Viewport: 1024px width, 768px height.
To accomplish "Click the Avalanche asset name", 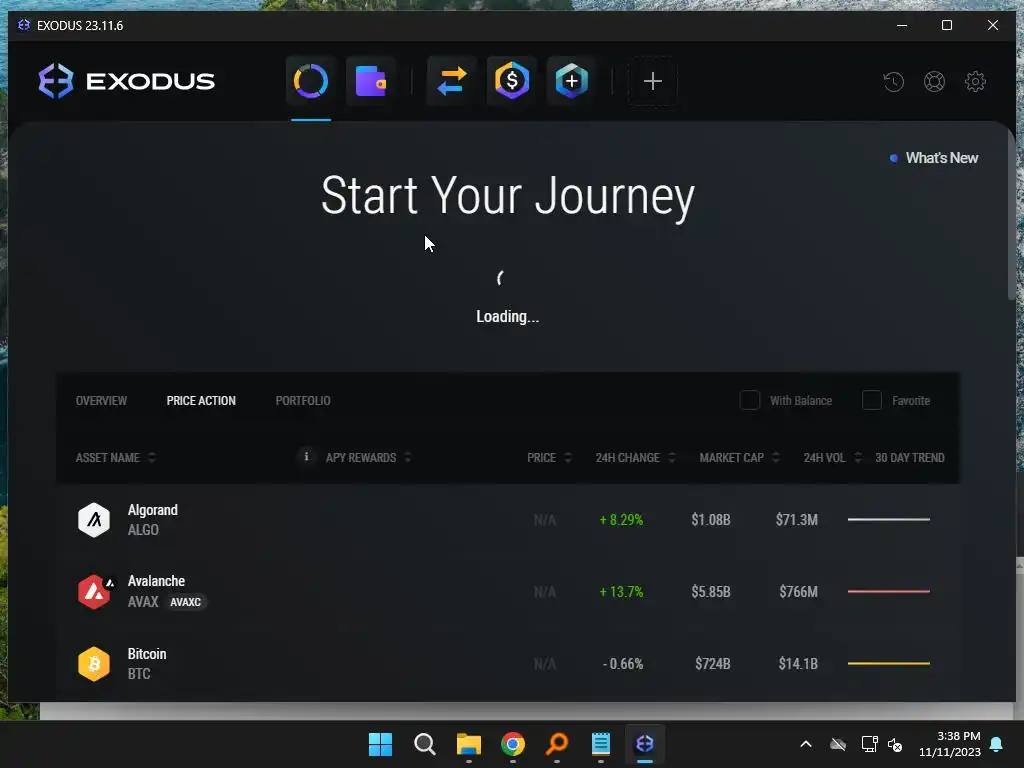I will [x=156, y=581].
